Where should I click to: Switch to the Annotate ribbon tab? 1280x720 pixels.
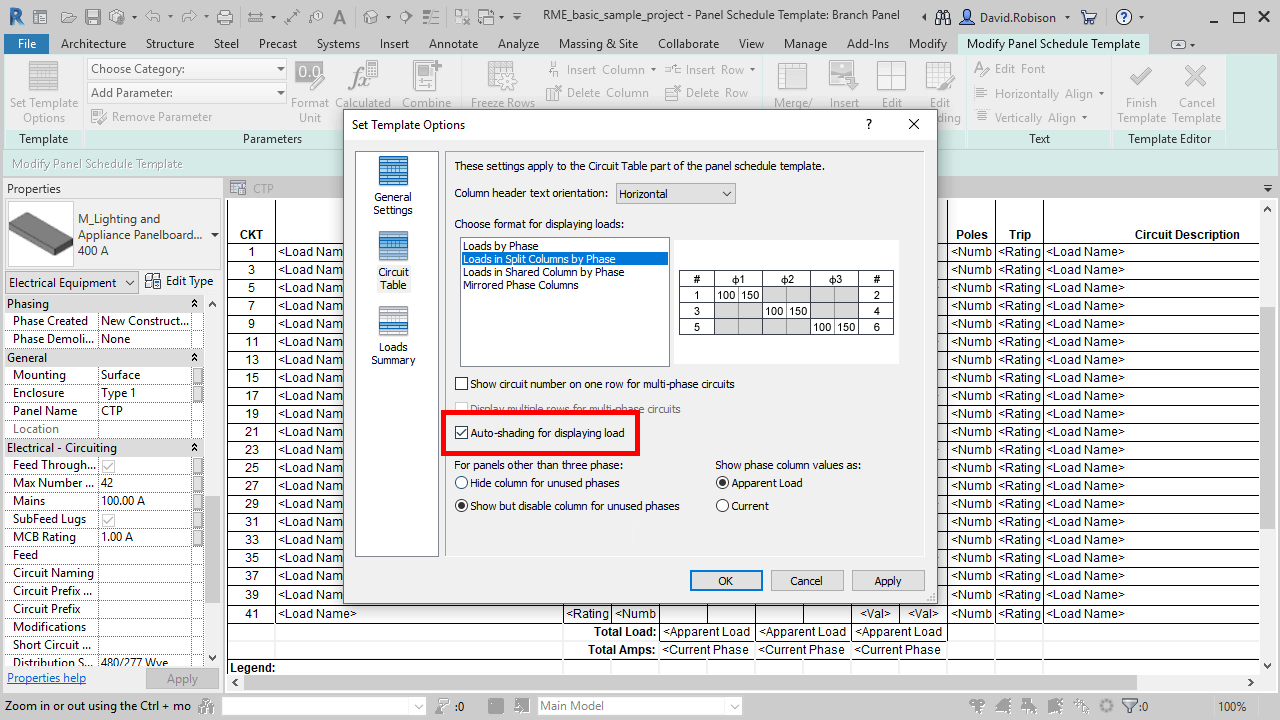tap(453, 43)
